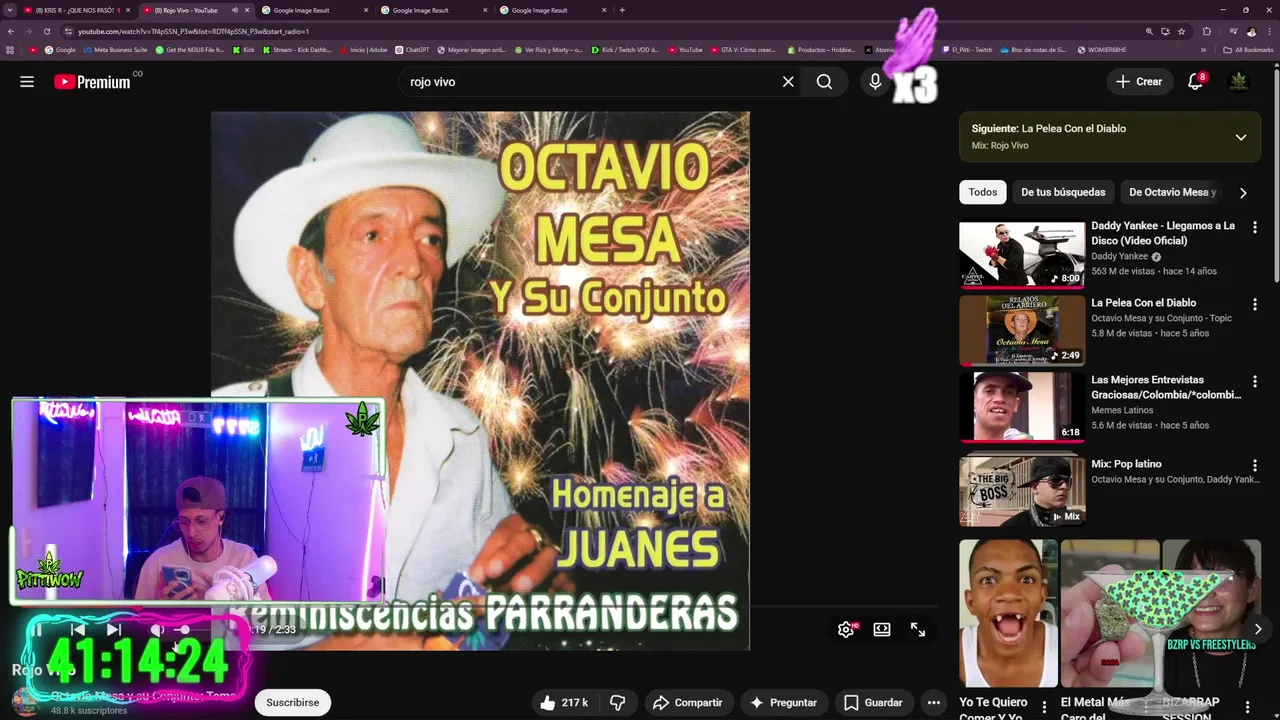Show the next Shorts with the arrow
This screenshot has height=720, width=1280.
tap(1257, 629)
